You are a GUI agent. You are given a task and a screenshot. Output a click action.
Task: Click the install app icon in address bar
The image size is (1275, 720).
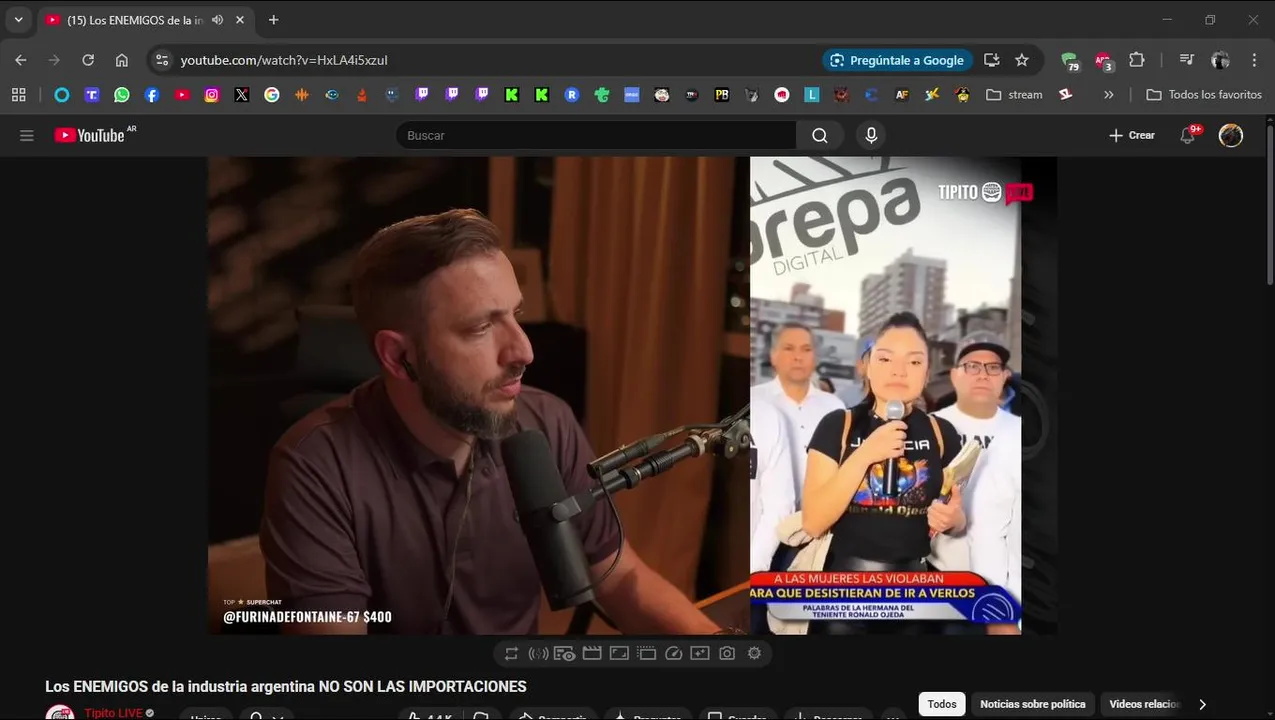(x=991, y=60)
